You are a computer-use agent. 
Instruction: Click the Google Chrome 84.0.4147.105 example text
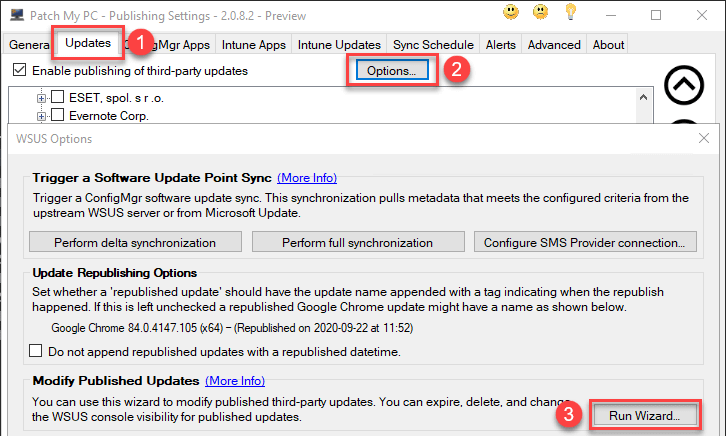coord(232,328)
